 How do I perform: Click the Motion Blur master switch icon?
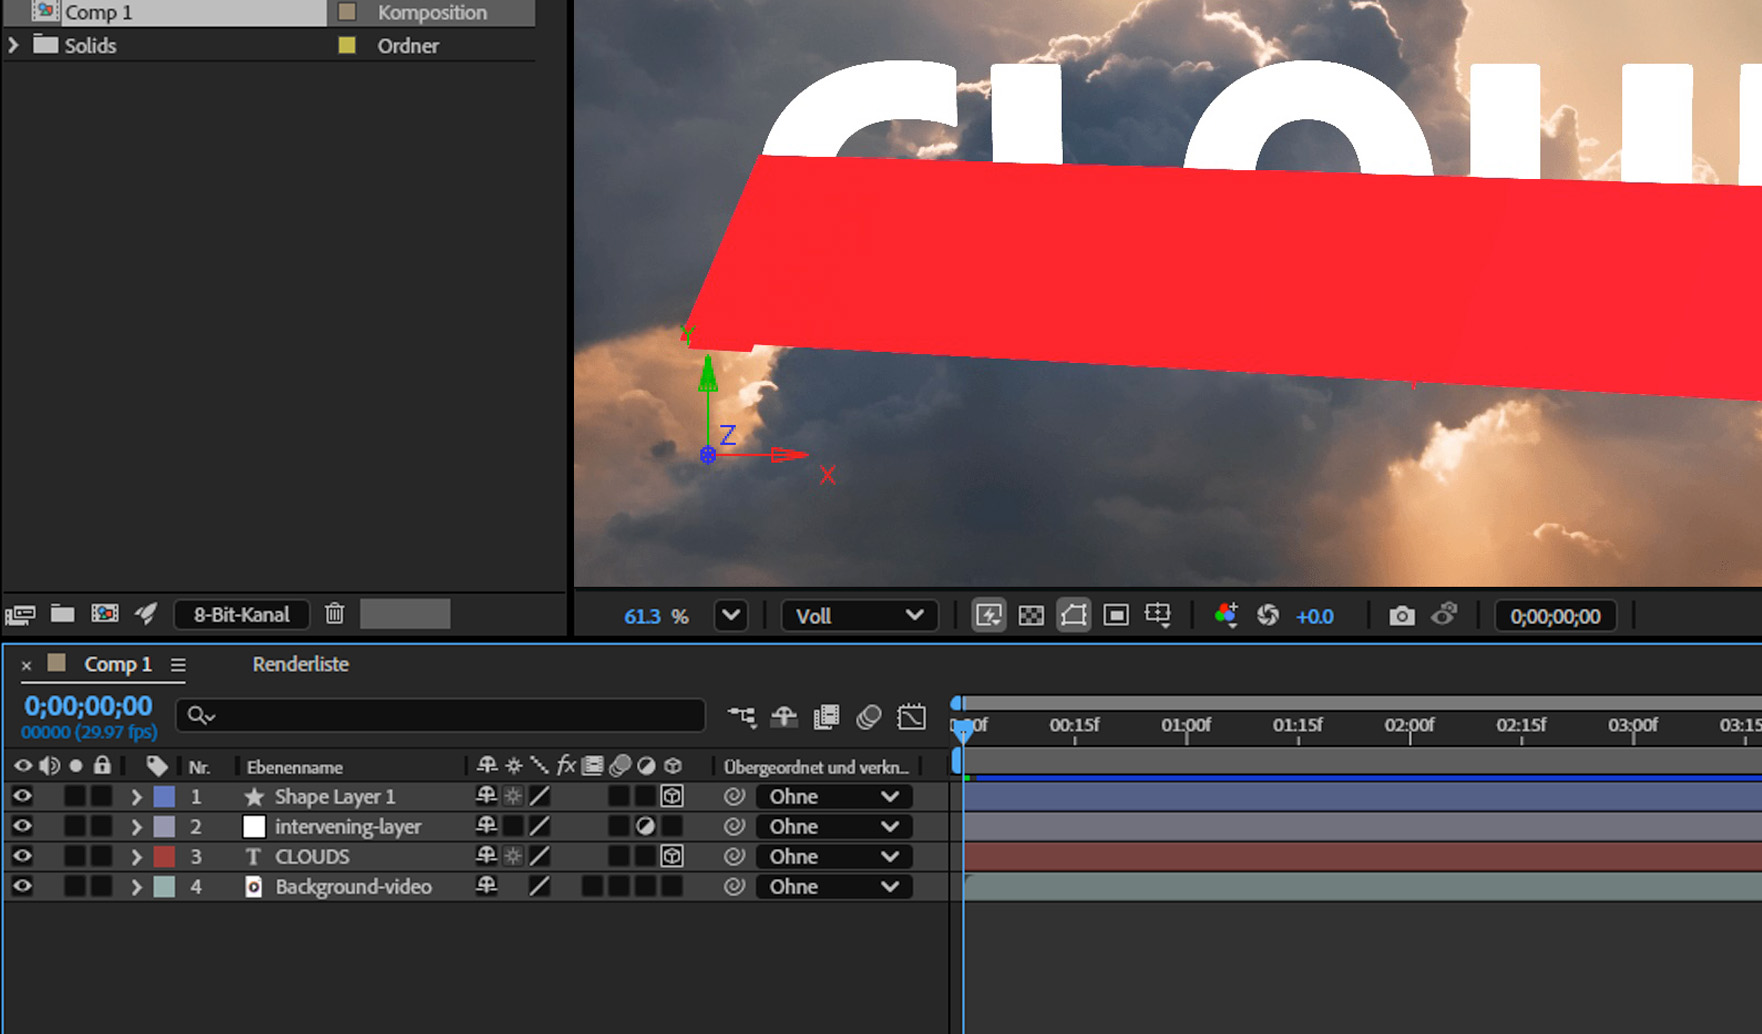868,717
